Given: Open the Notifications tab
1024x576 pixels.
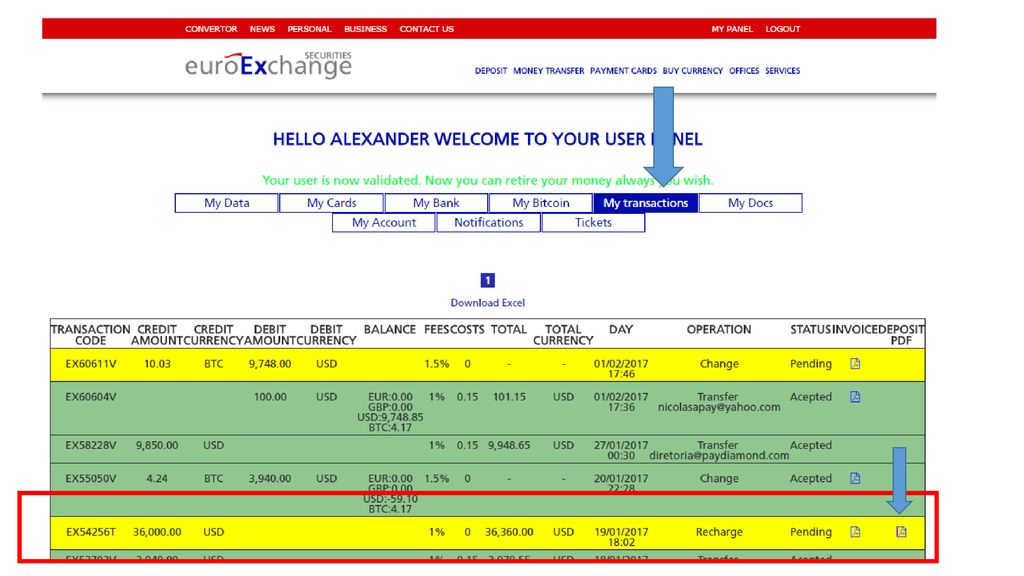Looking at the screenshot, I should [x=488, y=223].
